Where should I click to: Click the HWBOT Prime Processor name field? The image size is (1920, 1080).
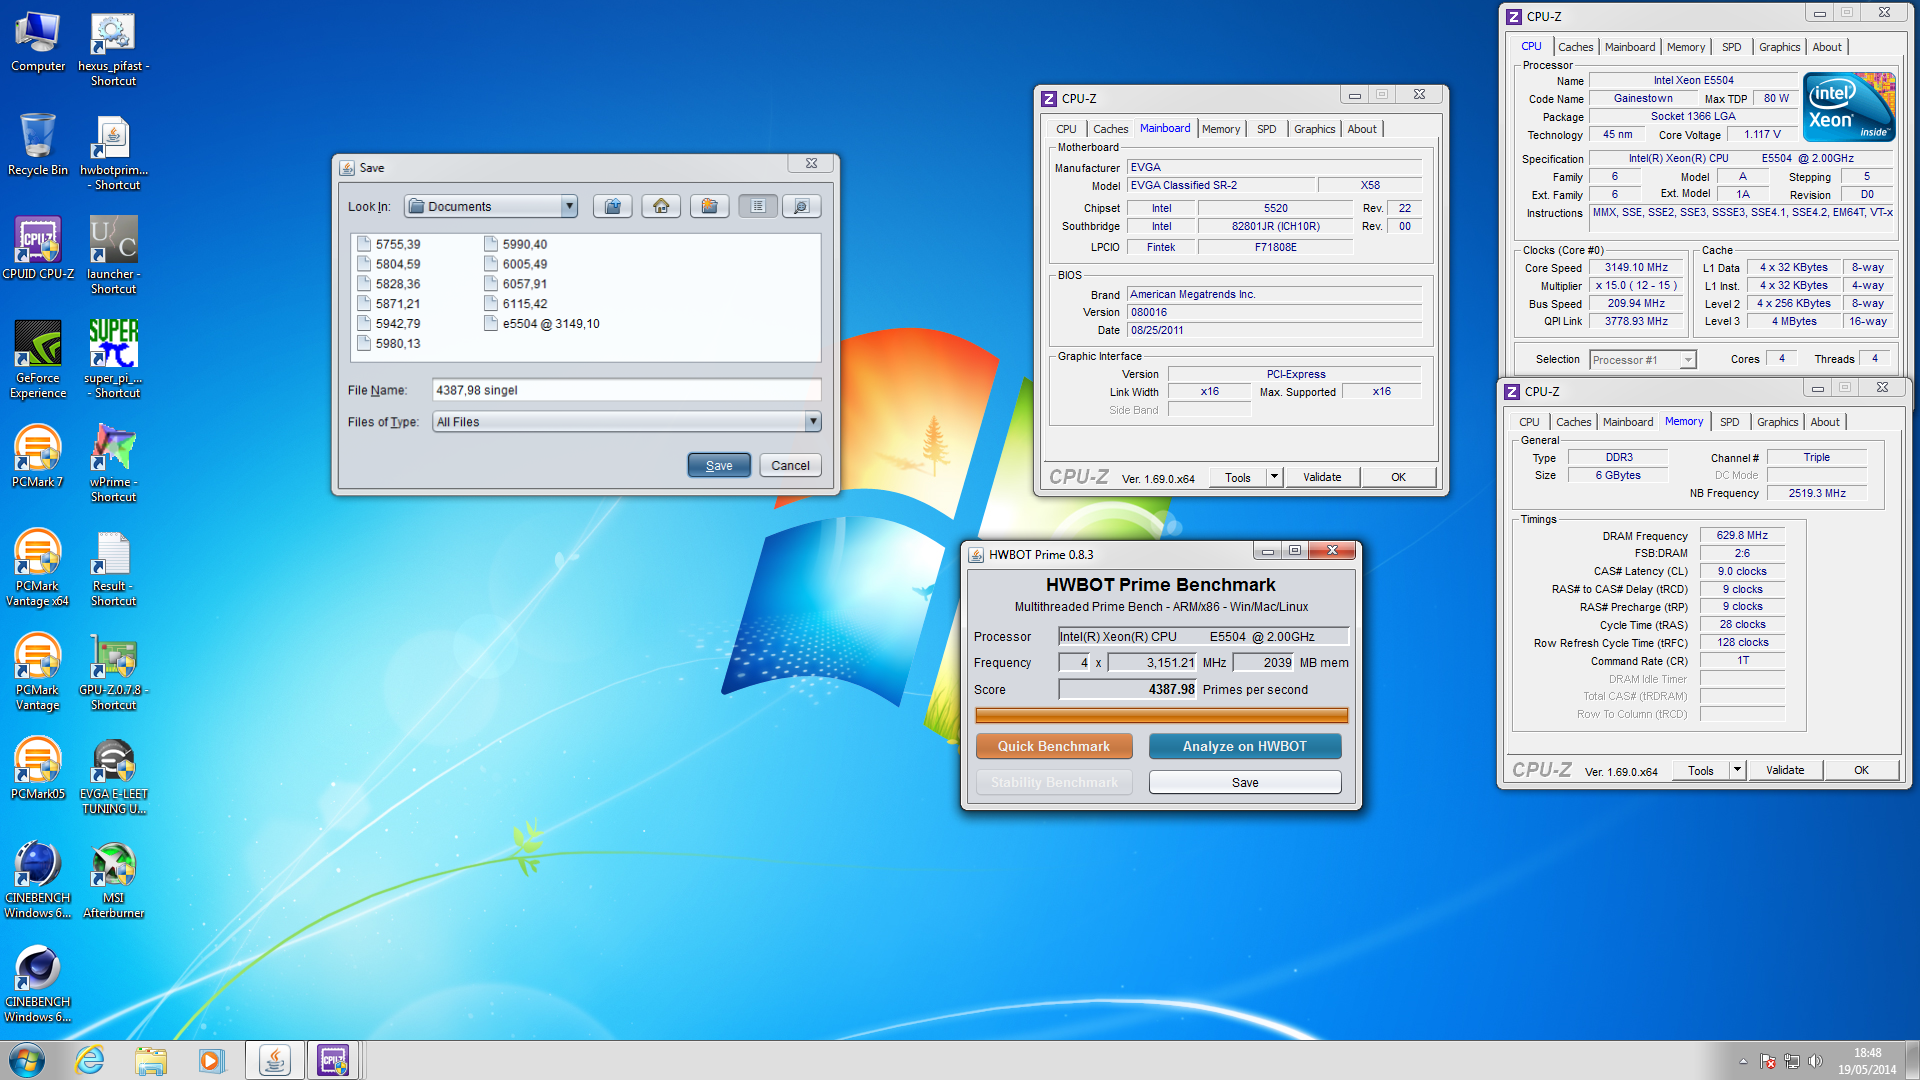[x=1204, y=636]
